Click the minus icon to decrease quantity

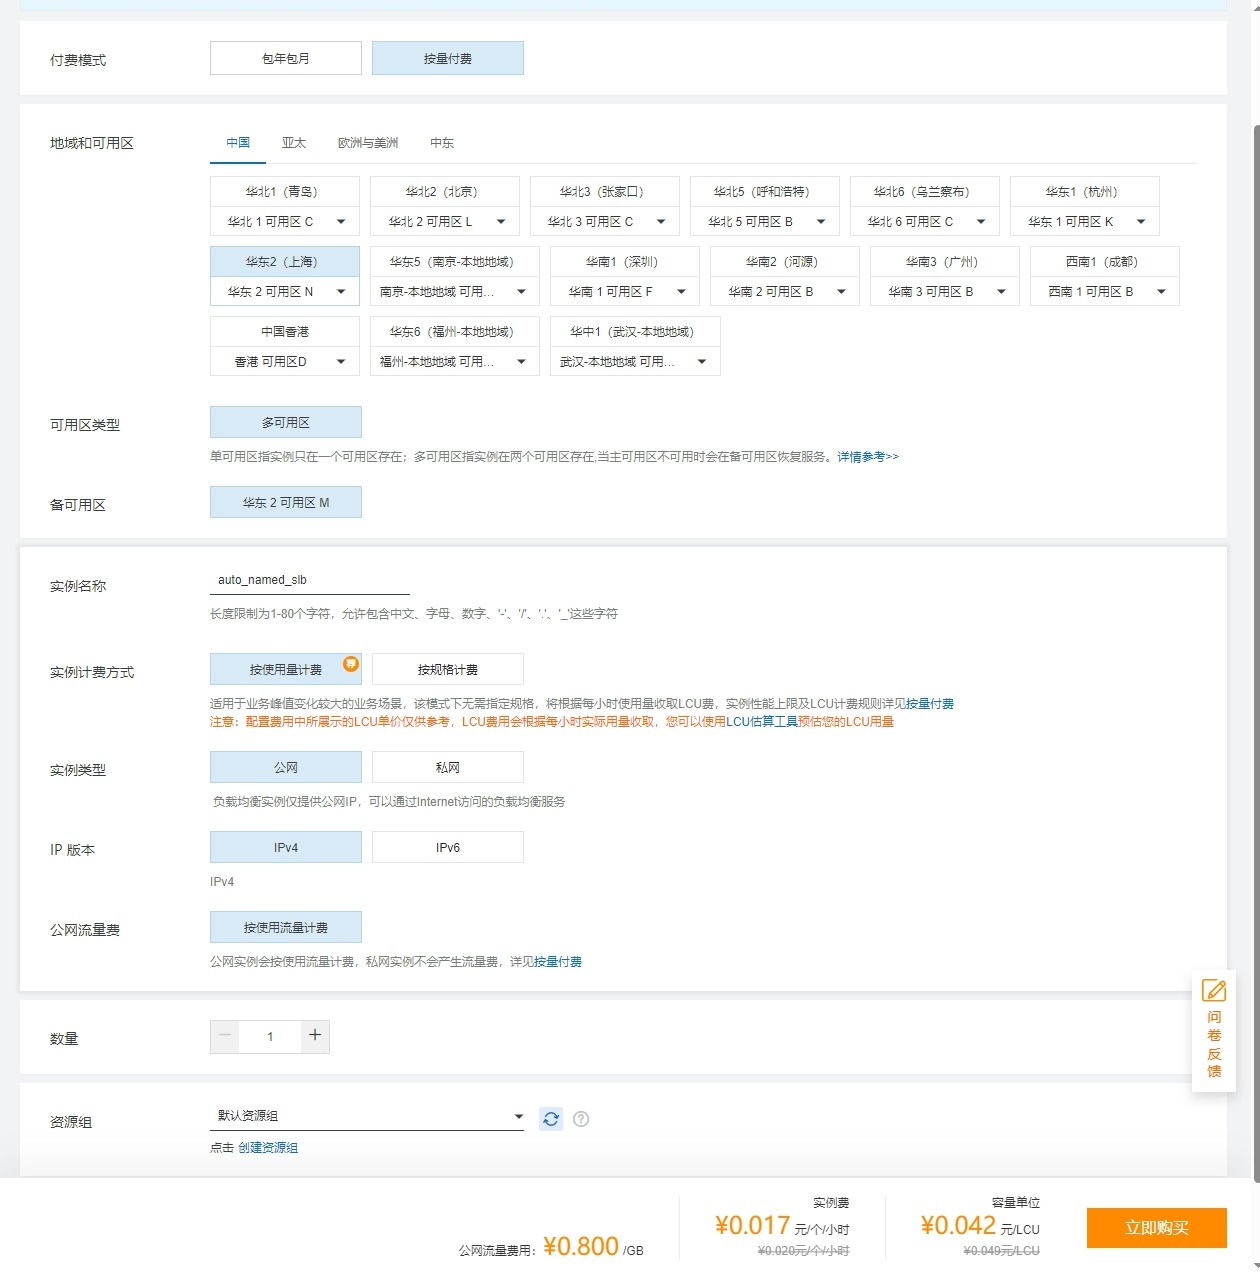pyautogui.click(x=225, y=1036)
